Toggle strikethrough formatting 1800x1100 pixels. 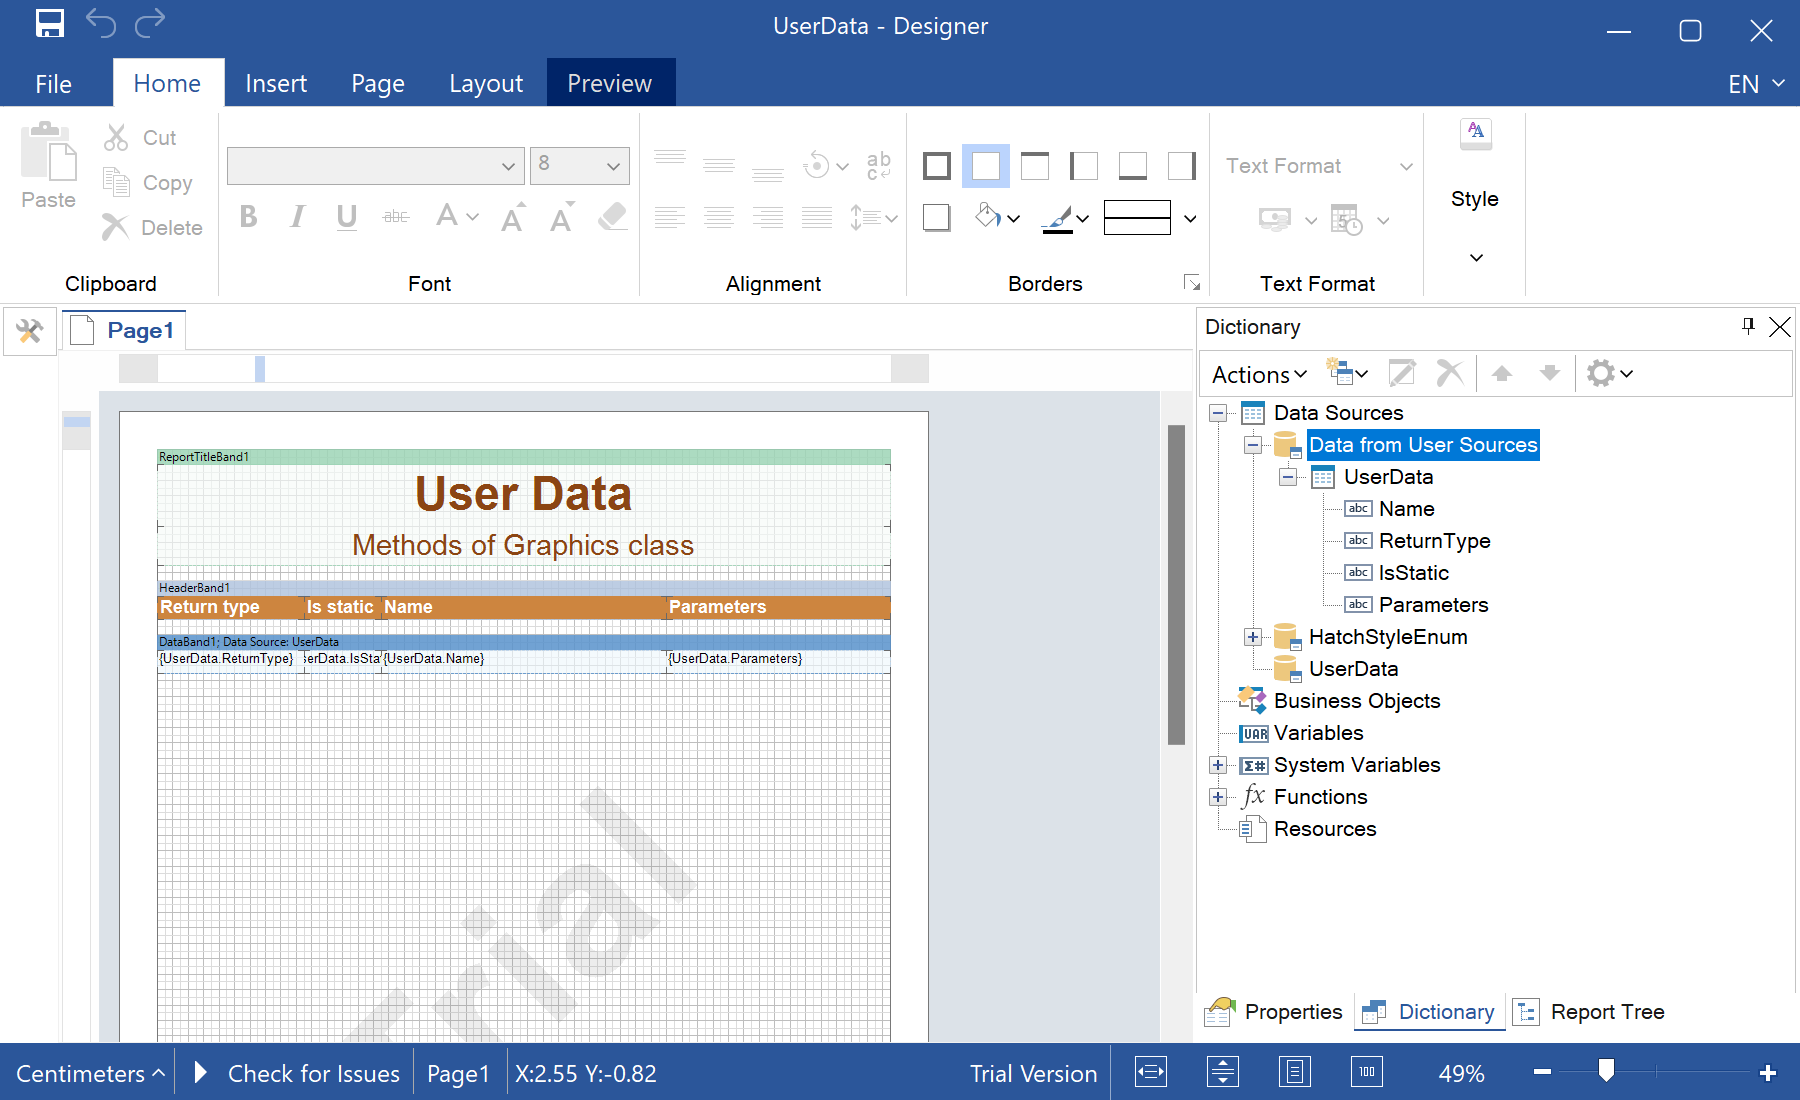click(396, 216)
